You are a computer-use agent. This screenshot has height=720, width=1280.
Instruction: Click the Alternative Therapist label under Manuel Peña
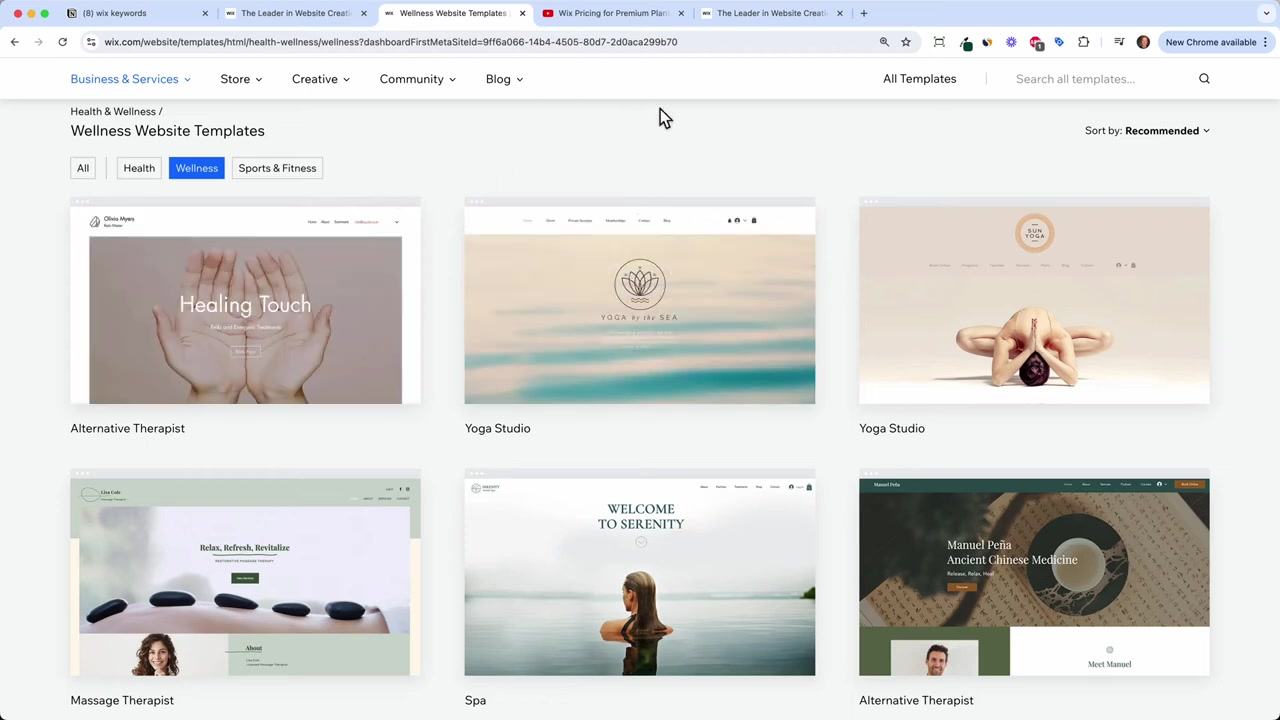(x=916, y=700)
